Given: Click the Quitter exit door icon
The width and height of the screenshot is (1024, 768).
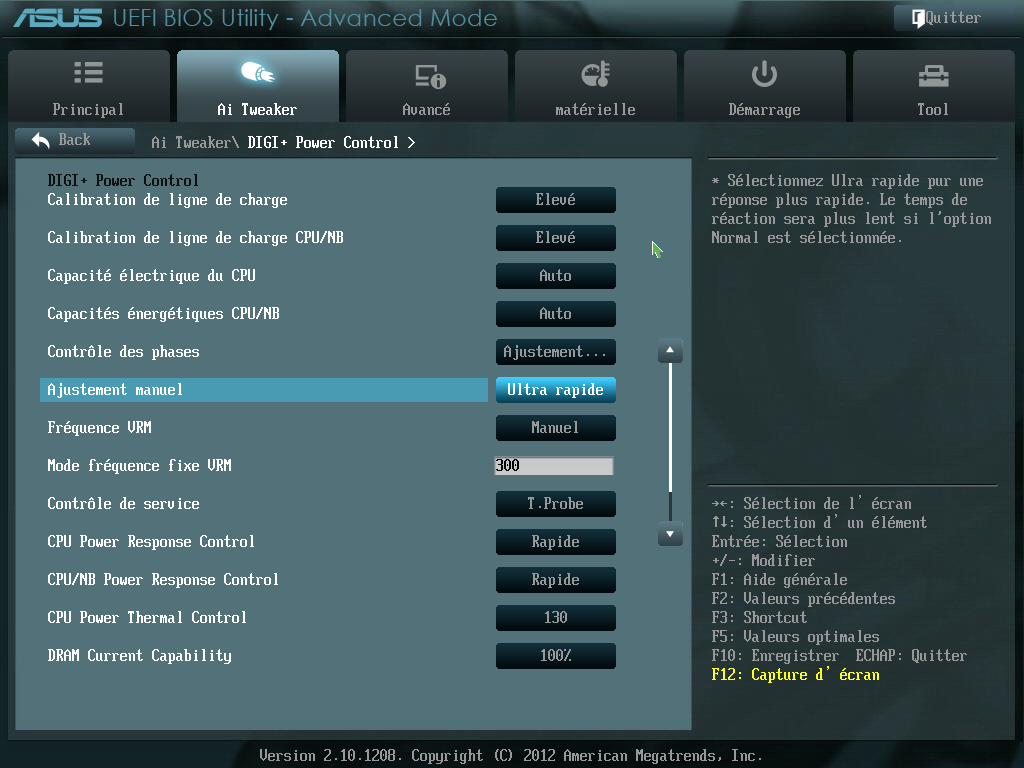Looking at the screenshot, I should click(918, 18).
